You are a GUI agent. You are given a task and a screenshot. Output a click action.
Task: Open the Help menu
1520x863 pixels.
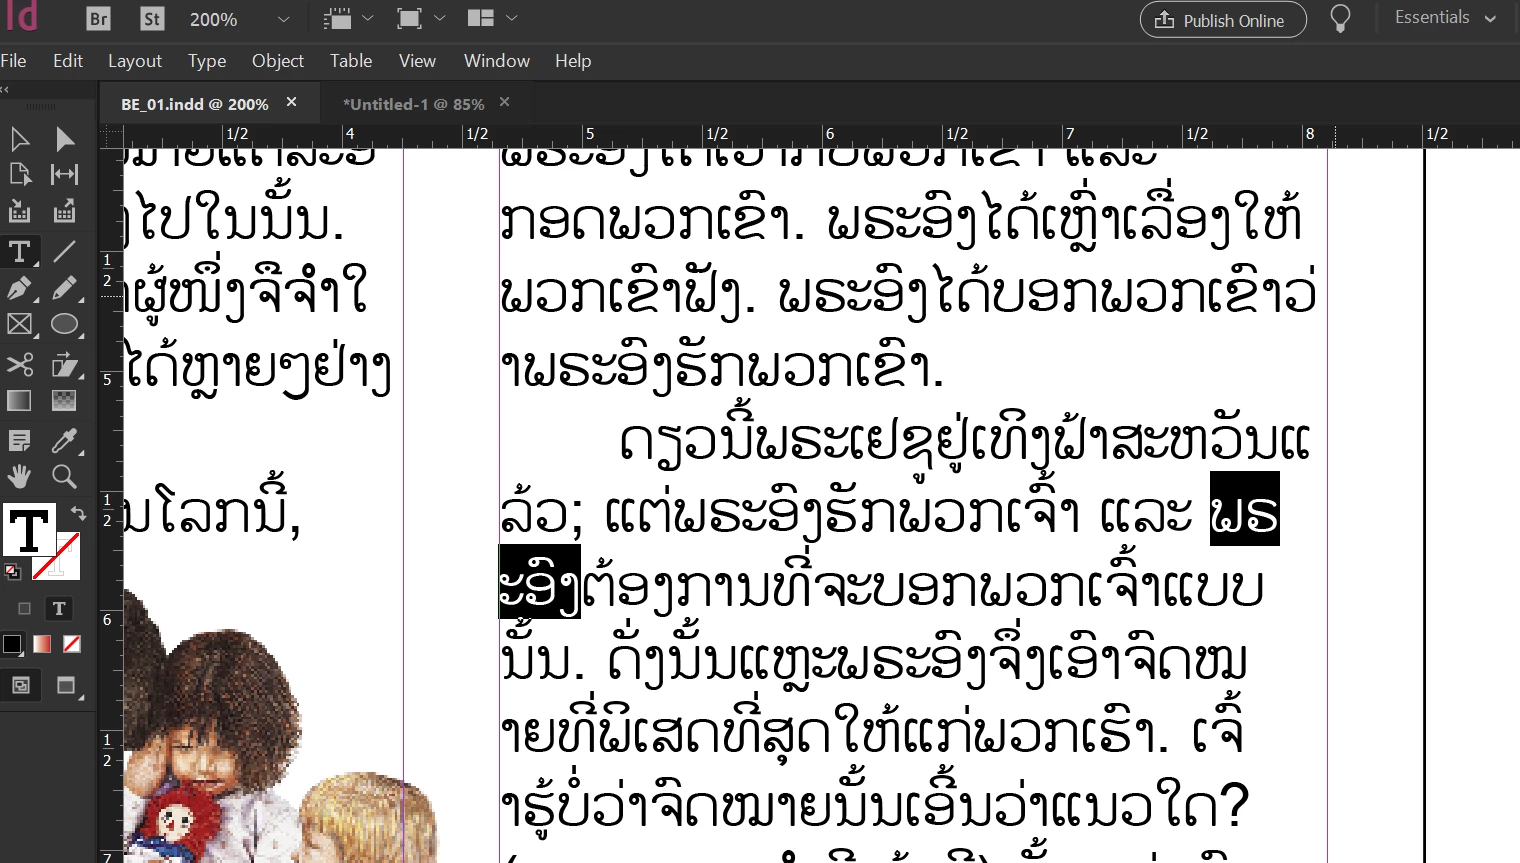573,61
